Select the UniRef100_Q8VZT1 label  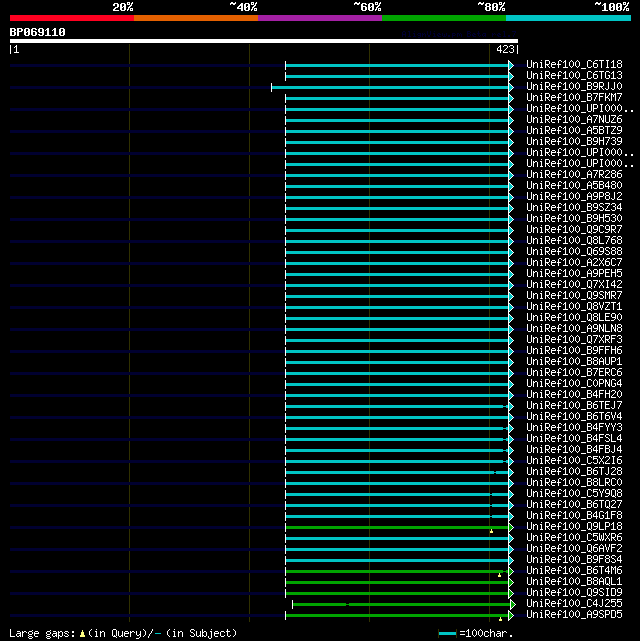click(x=574, y=307)
